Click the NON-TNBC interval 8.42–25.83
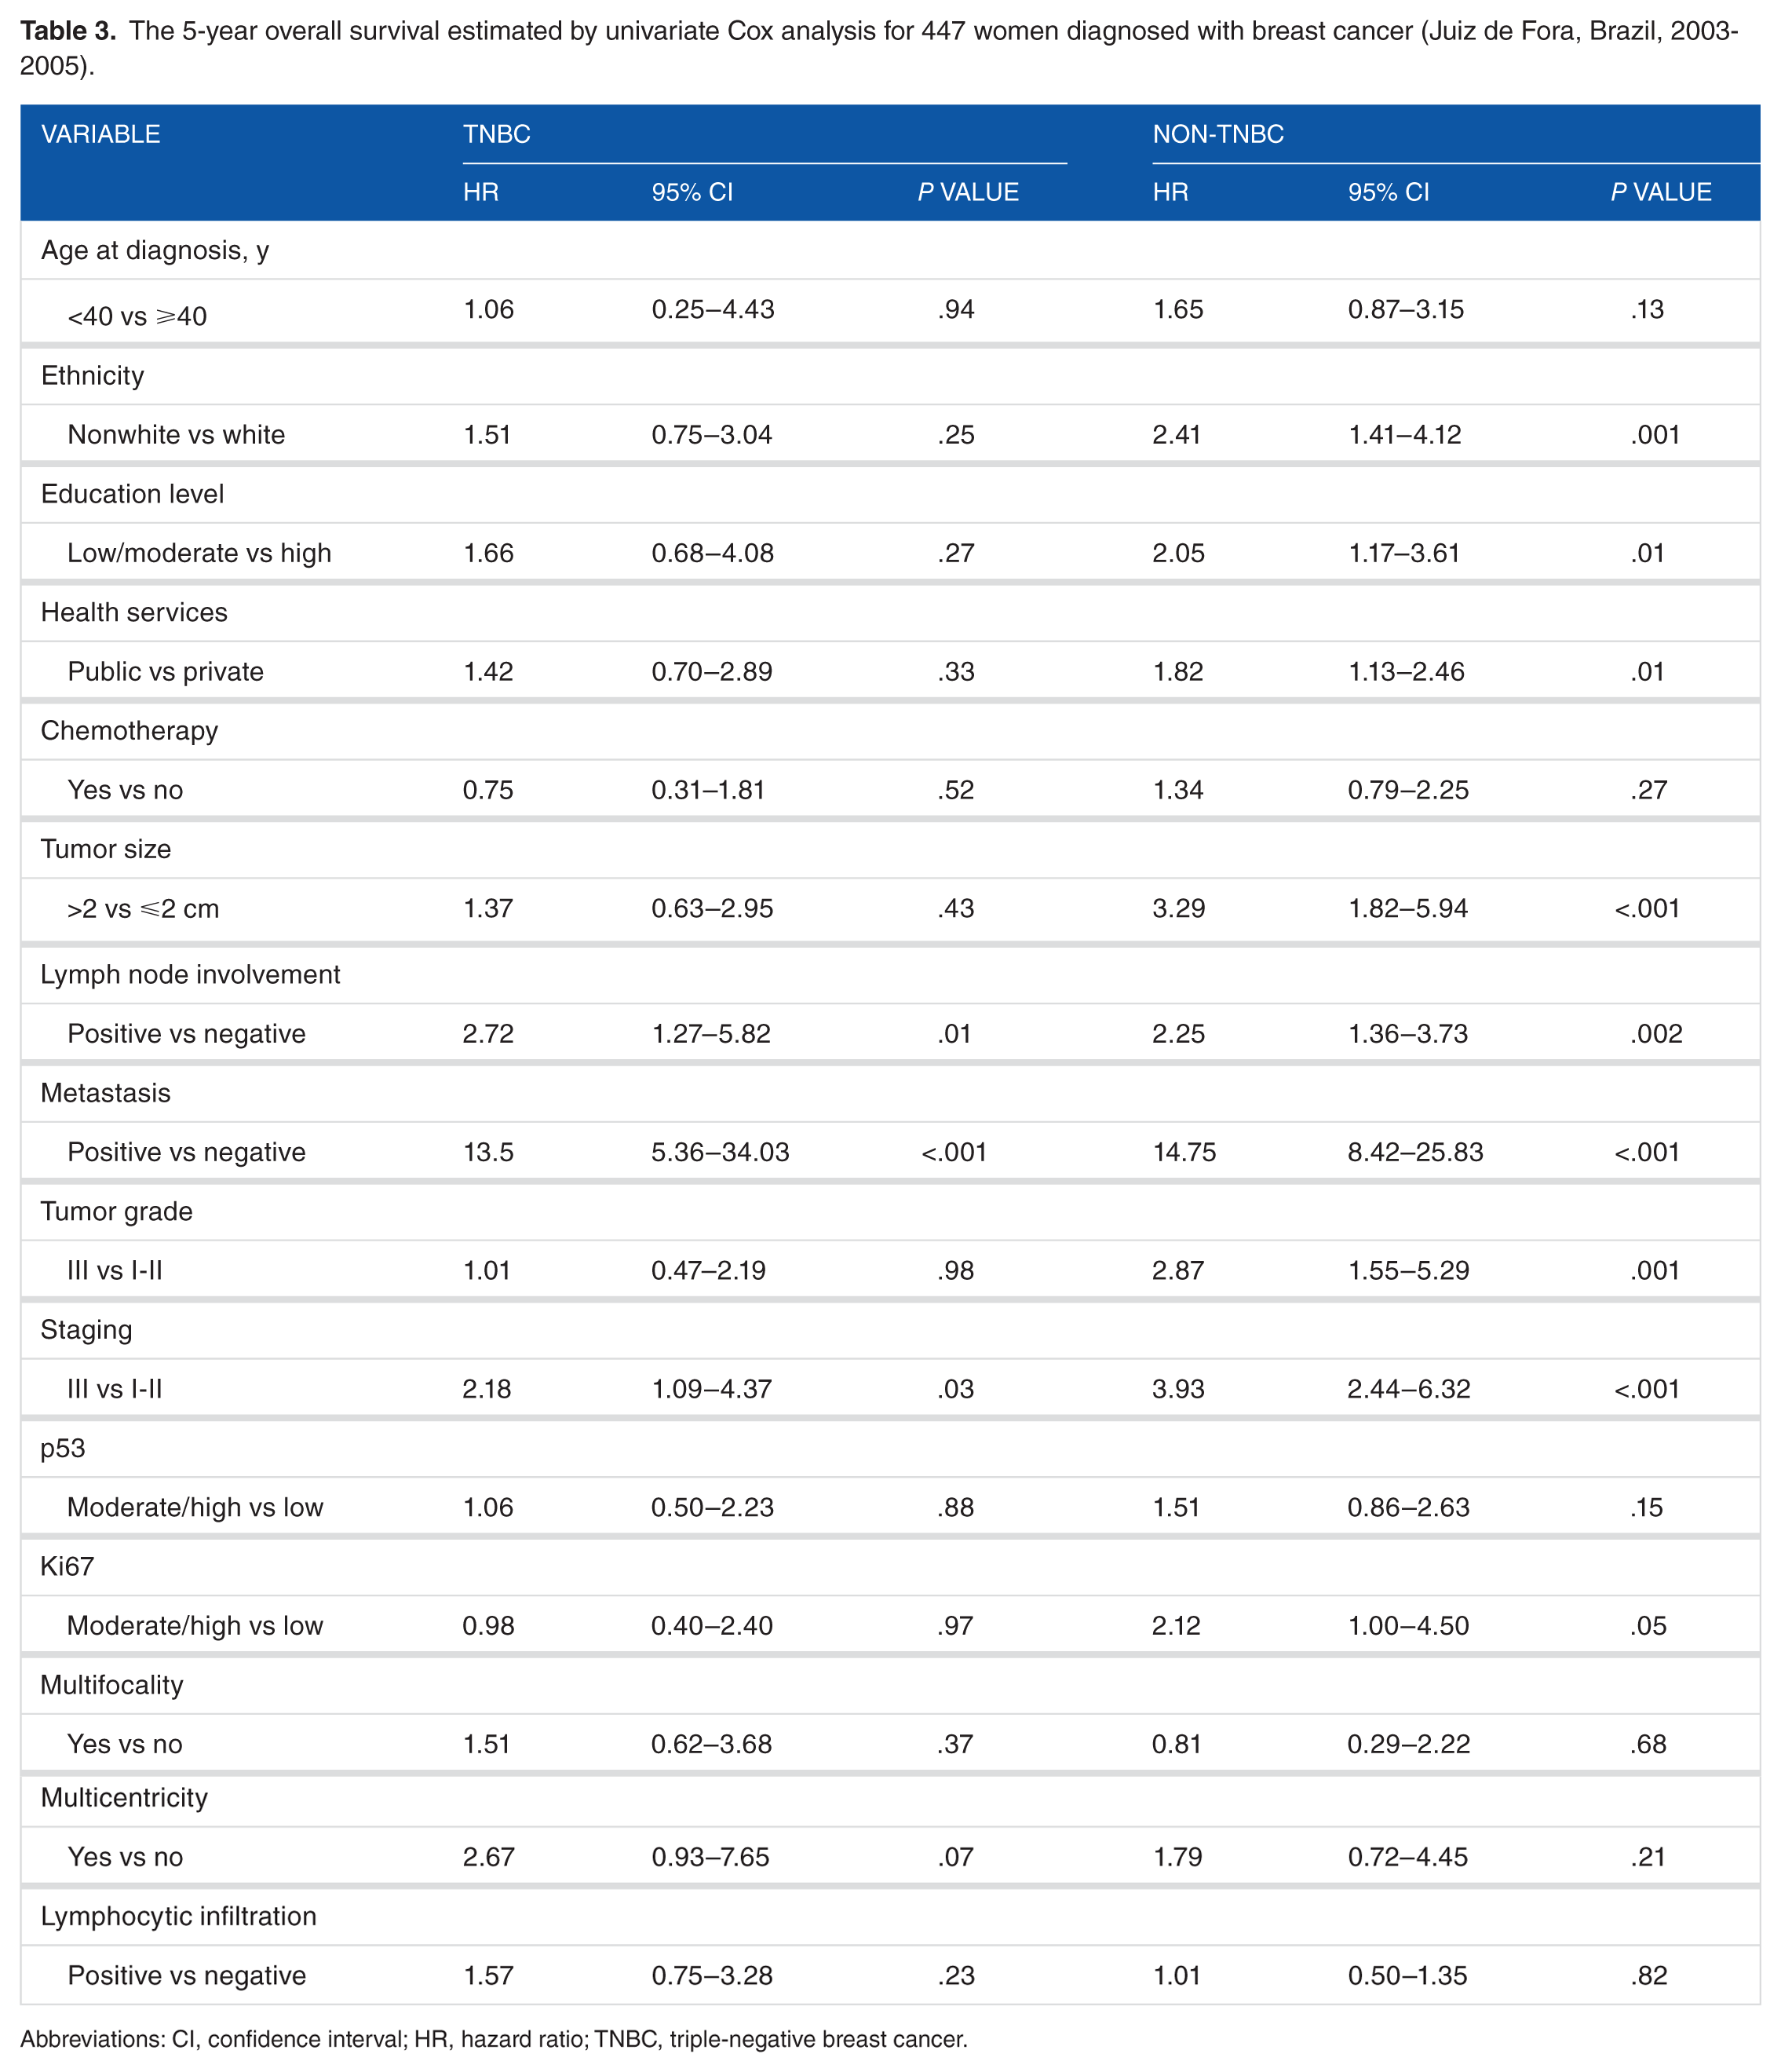Image resolution: width=1781 pixels, height=2072 pixels. click(x=1415, y=1152)
